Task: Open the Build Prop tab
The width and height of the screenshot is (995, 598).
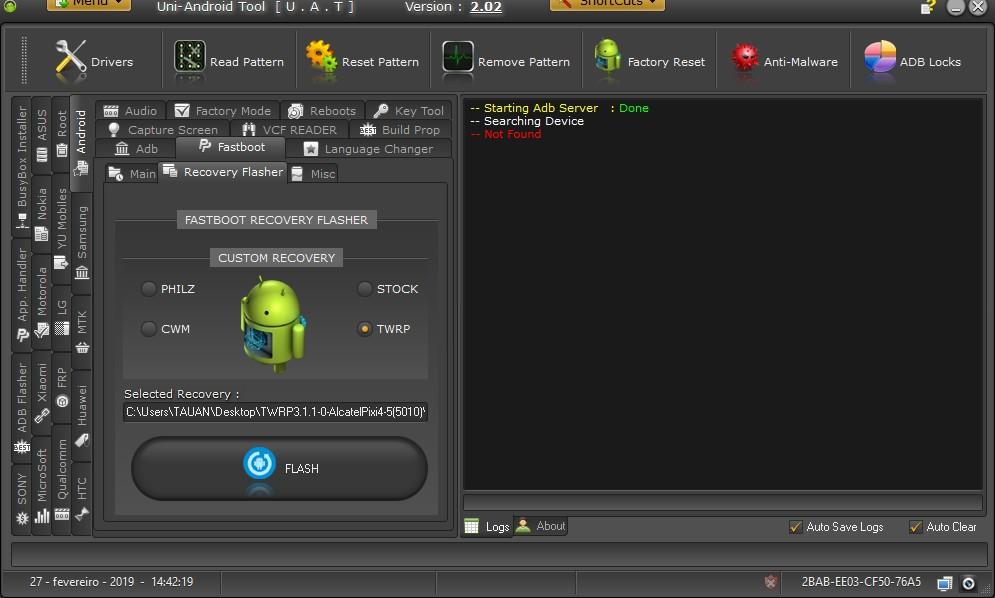Action: pyautogui.click(x=400, y=130)
